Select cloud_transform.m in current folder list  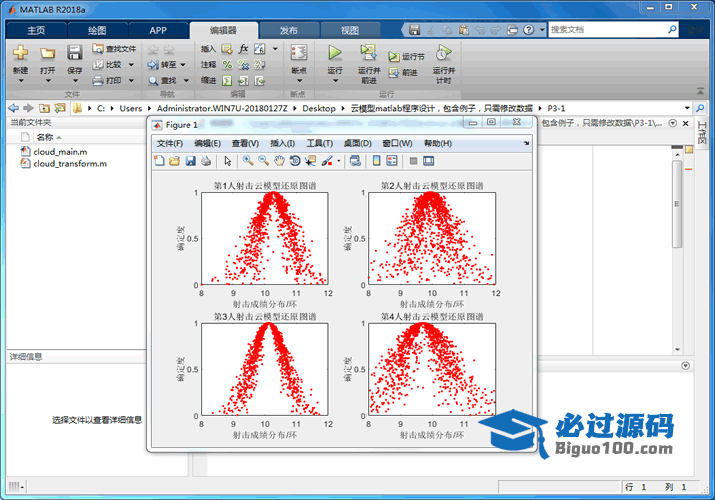(70, 164)
